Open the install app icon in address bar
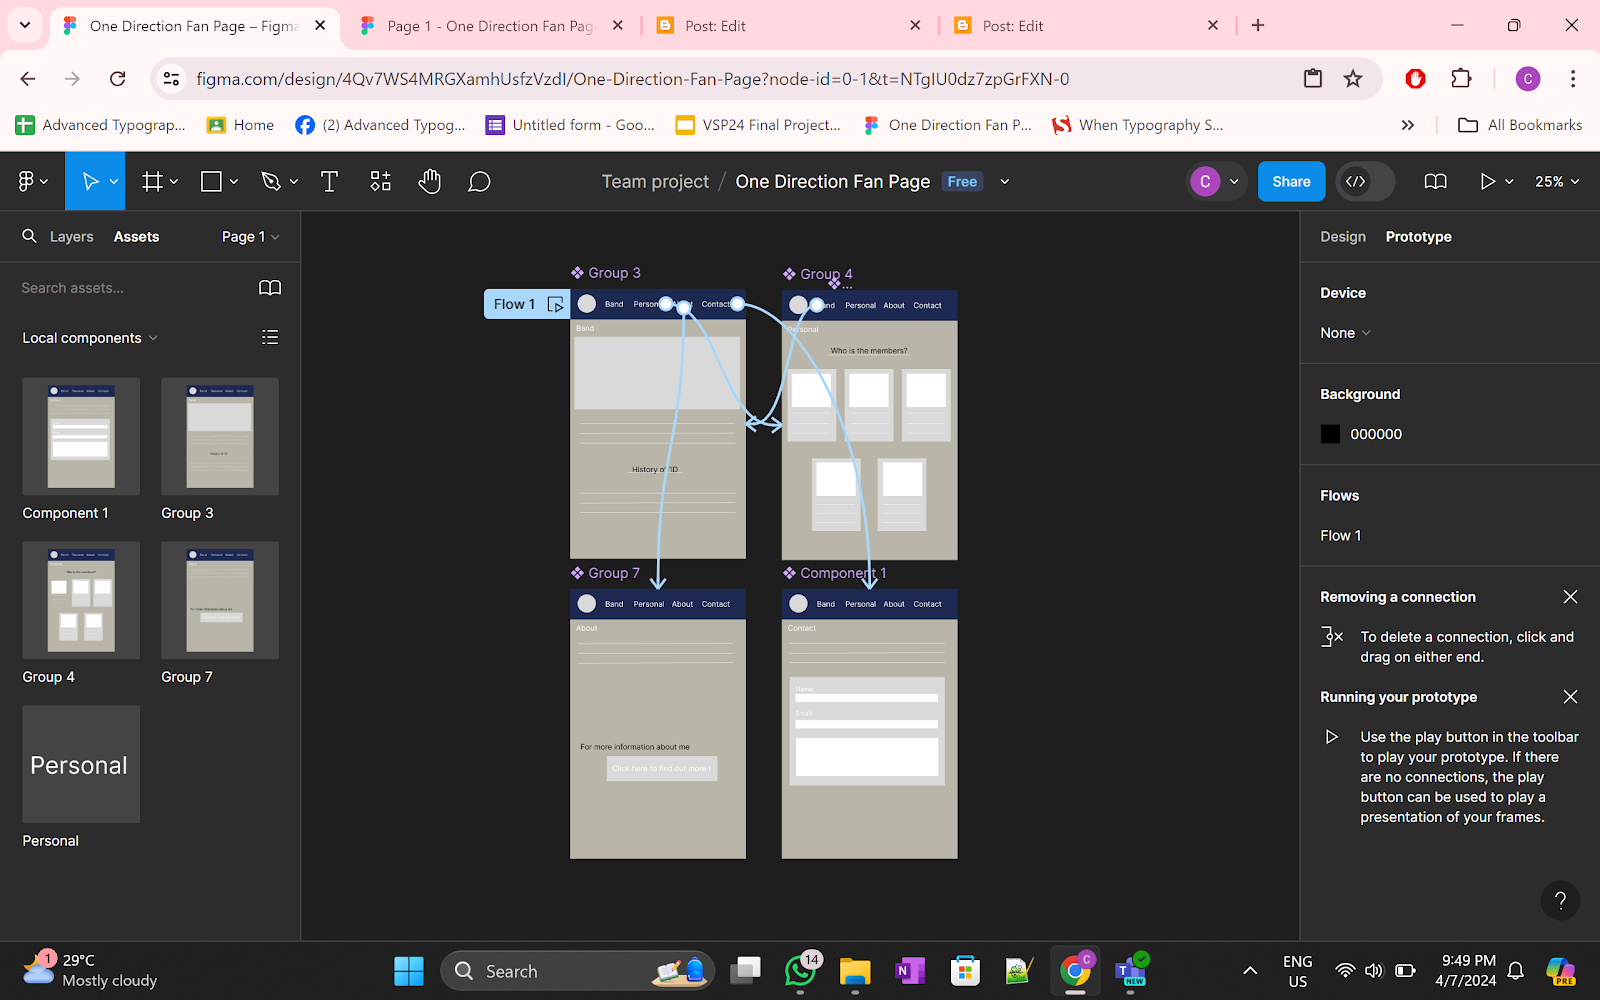 [1313, 79]
